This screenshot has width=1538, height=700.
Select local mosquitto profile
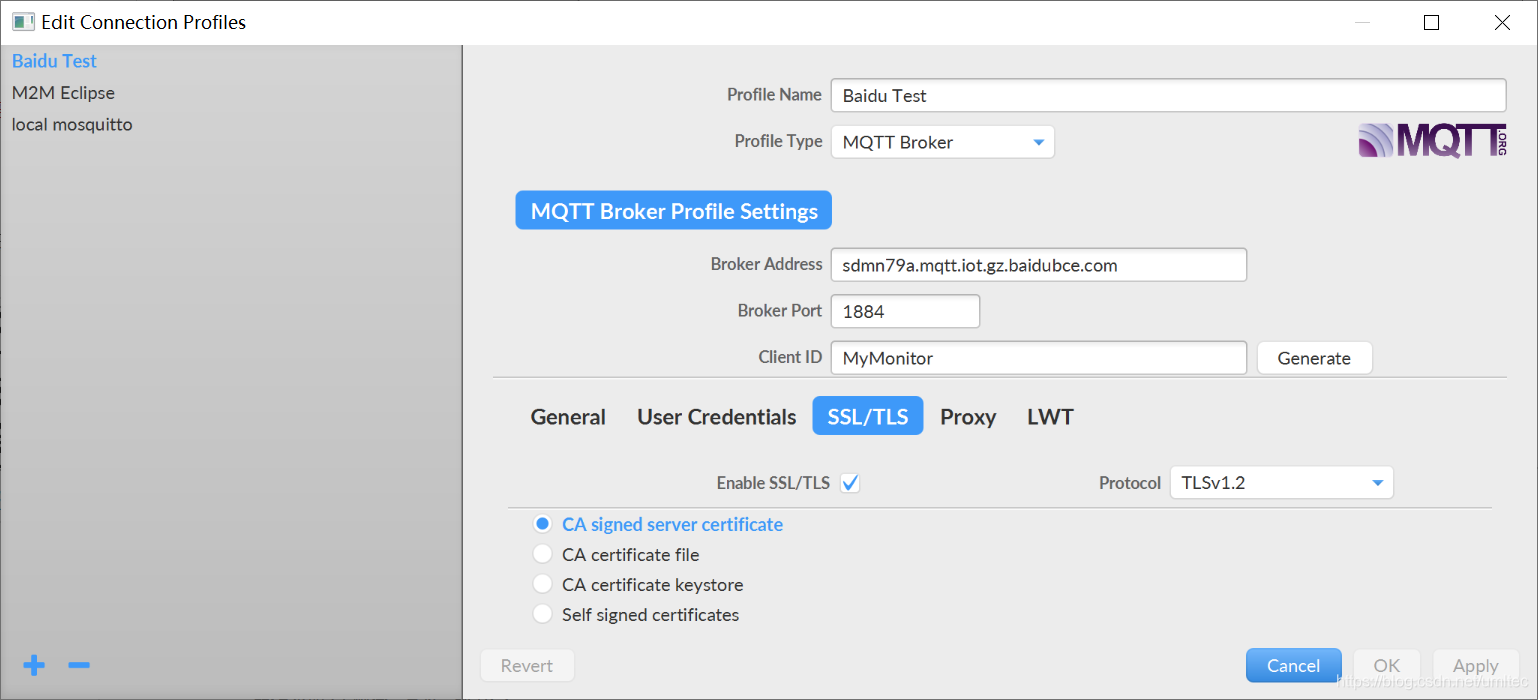coord(72,125)
